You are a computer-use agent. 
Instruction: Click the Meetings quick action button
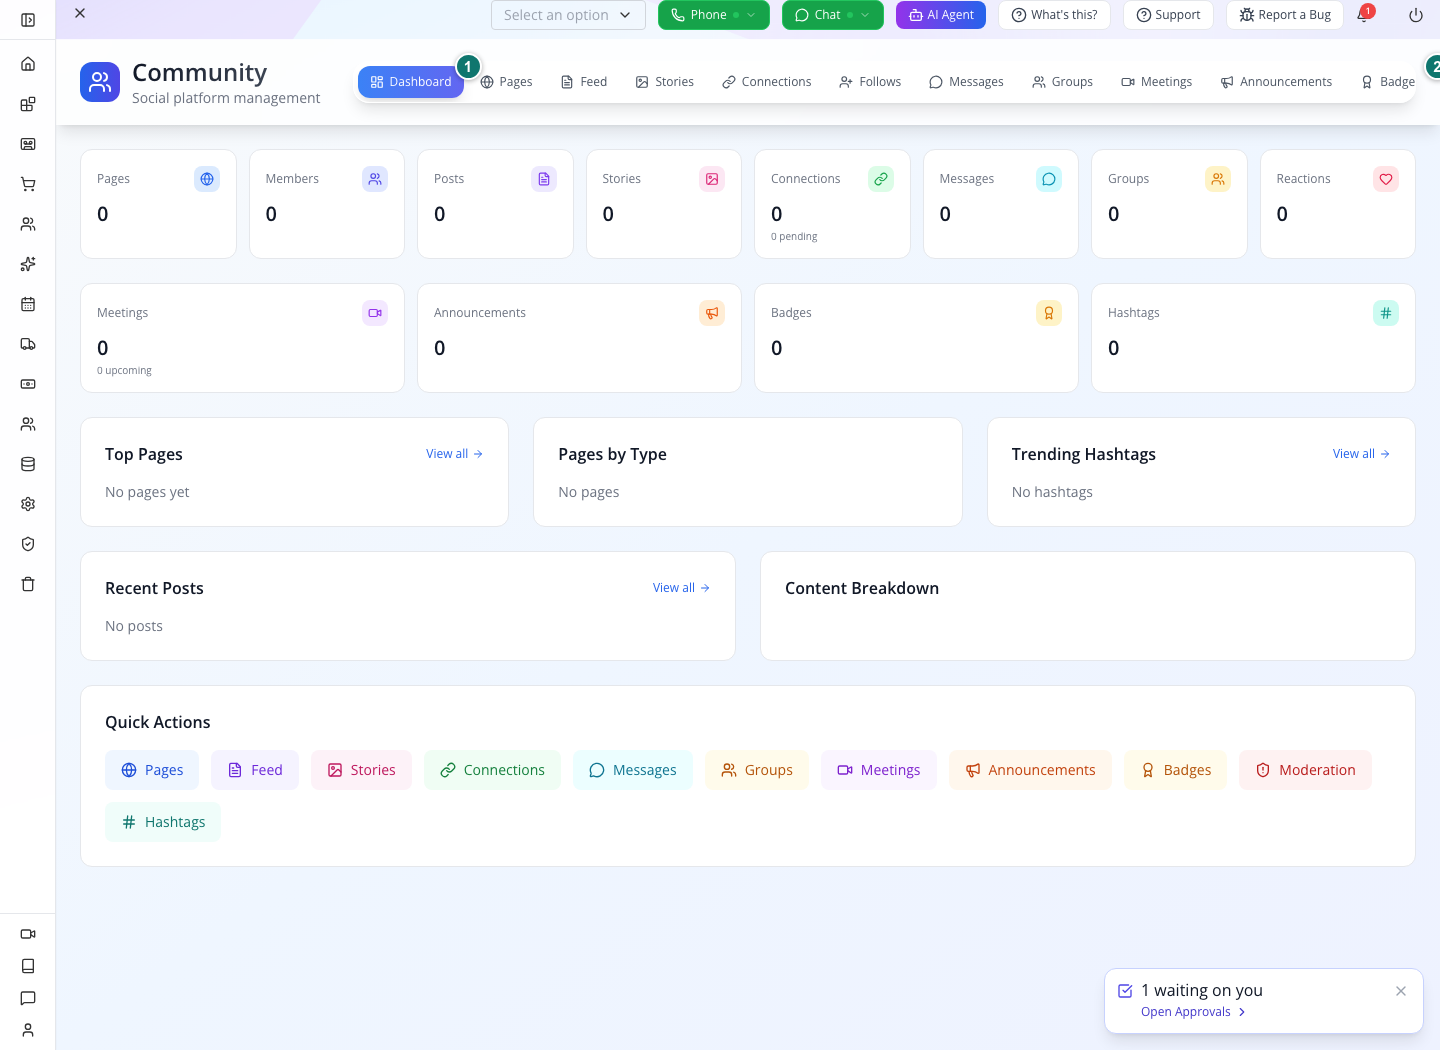(879, 770)
